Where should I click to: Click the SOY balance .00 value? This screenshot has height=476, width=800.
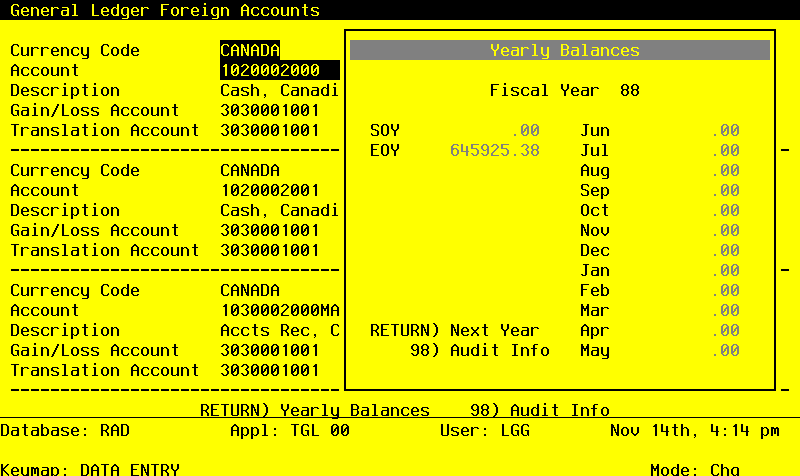525,131
